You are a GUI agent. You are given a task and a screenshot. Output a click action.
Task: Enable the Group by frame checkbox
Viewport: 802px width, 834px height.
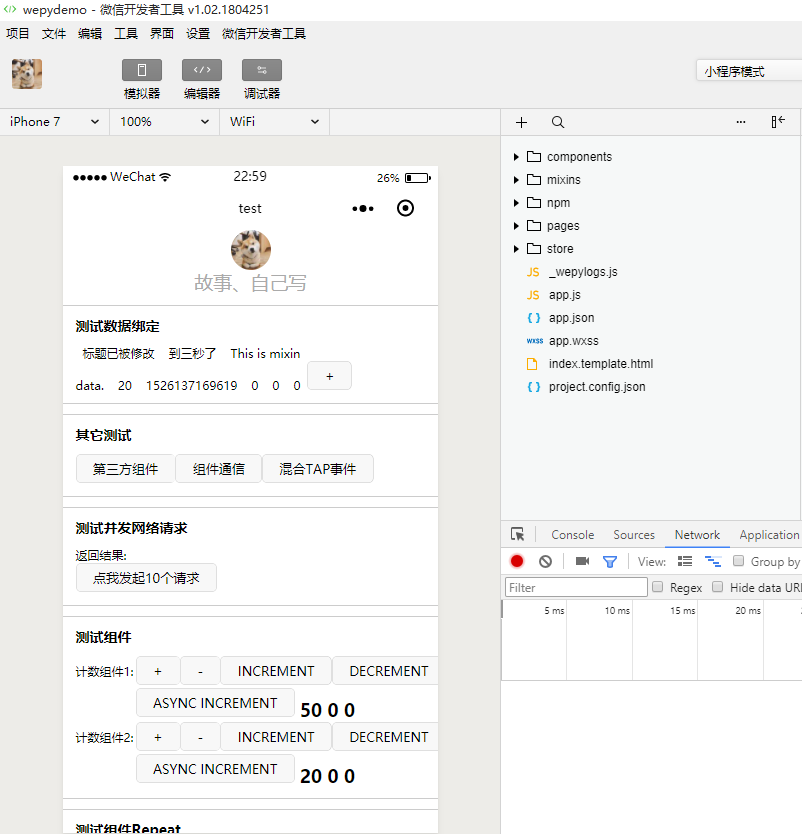738,561
